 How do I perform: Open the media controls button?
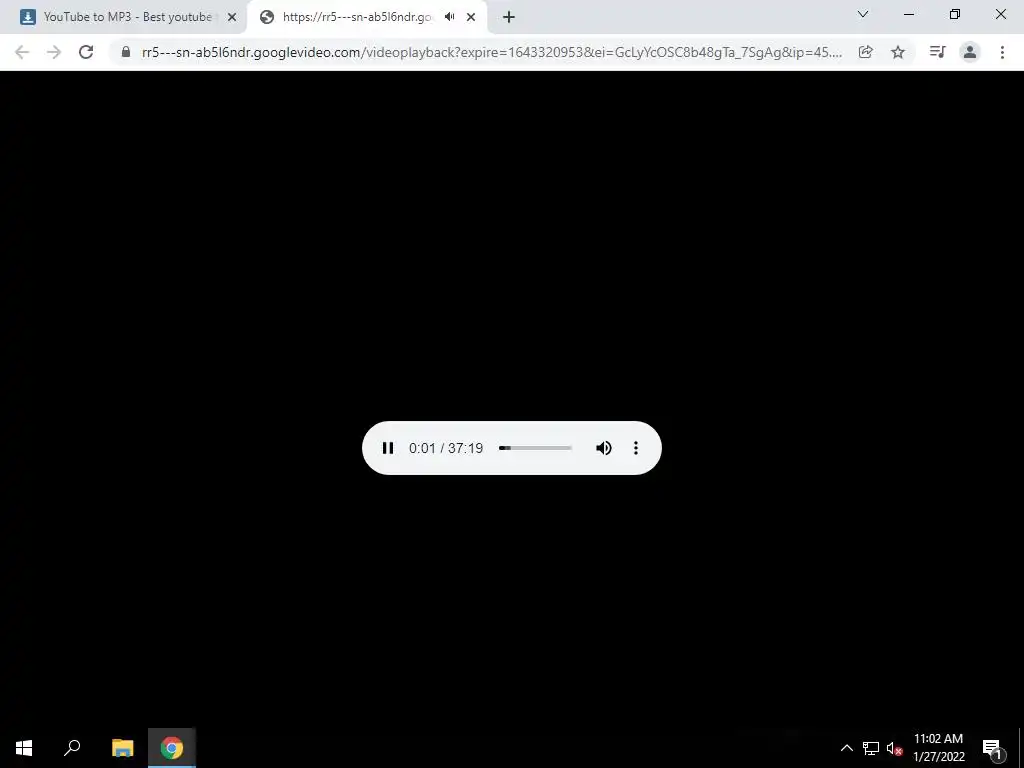[938, 52]
